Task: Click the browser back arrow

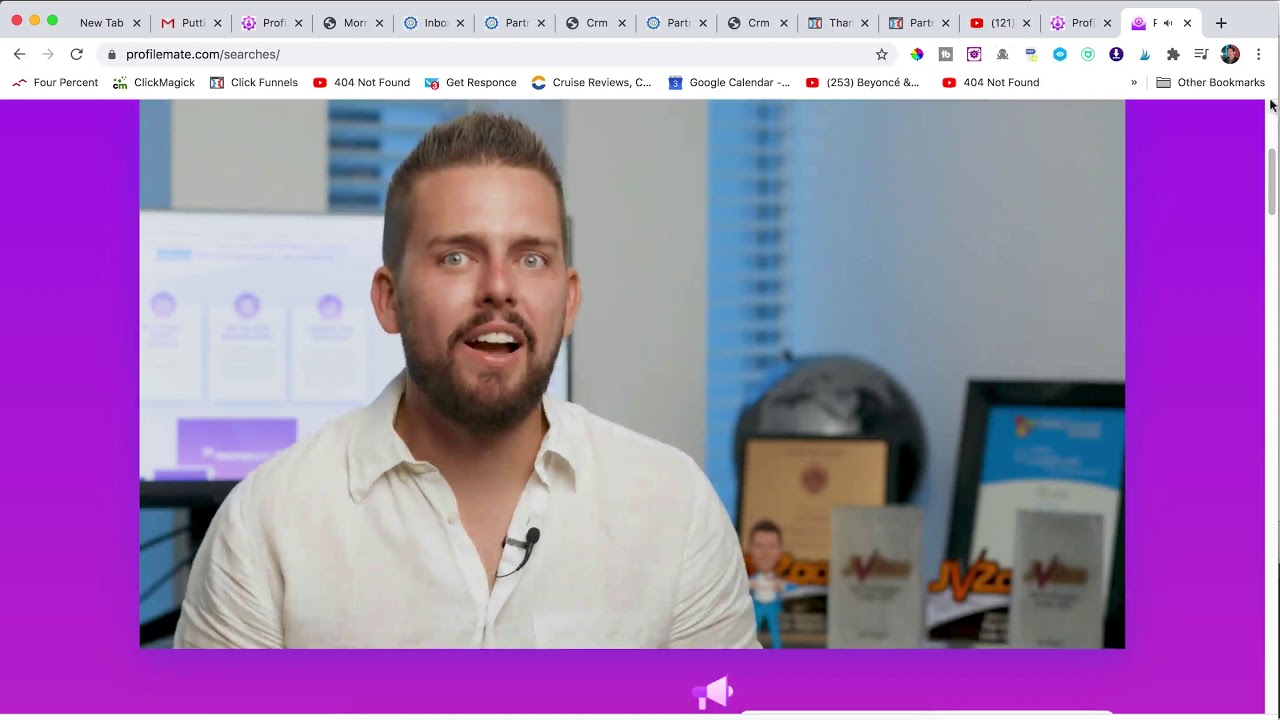Action: click(19, 54)
